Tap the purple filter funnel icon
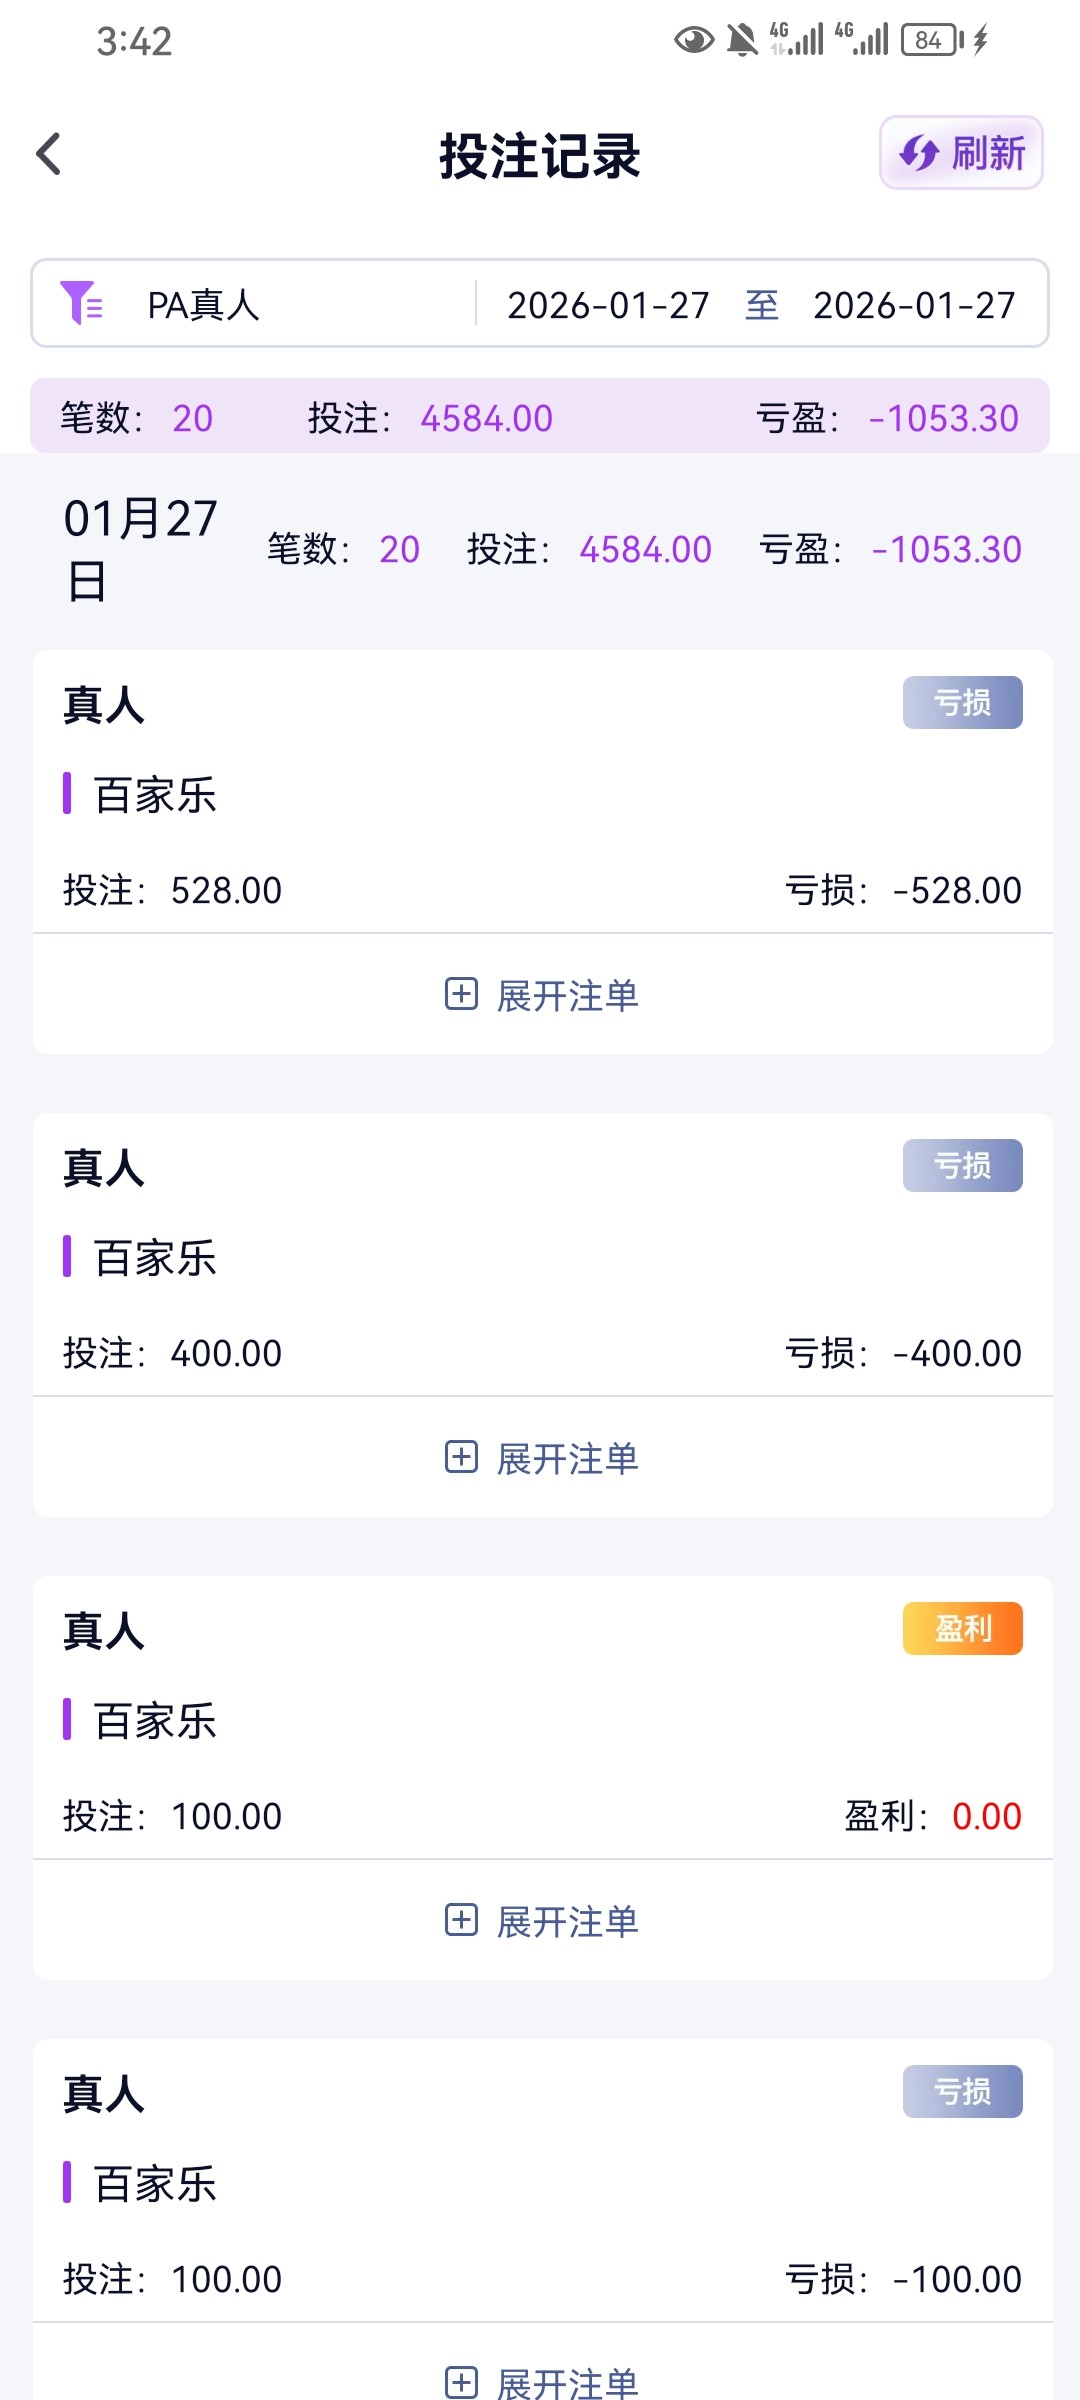1080x2400 pixels. pos(81,303)
